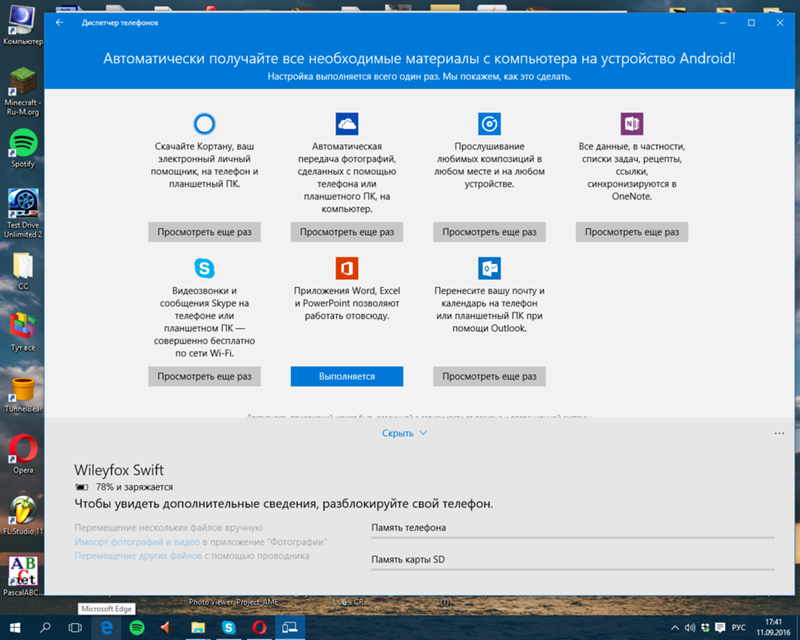Open Microsoft Edge from taskbar
Screen dimensions: 800x640
click(x=106, y=628)
